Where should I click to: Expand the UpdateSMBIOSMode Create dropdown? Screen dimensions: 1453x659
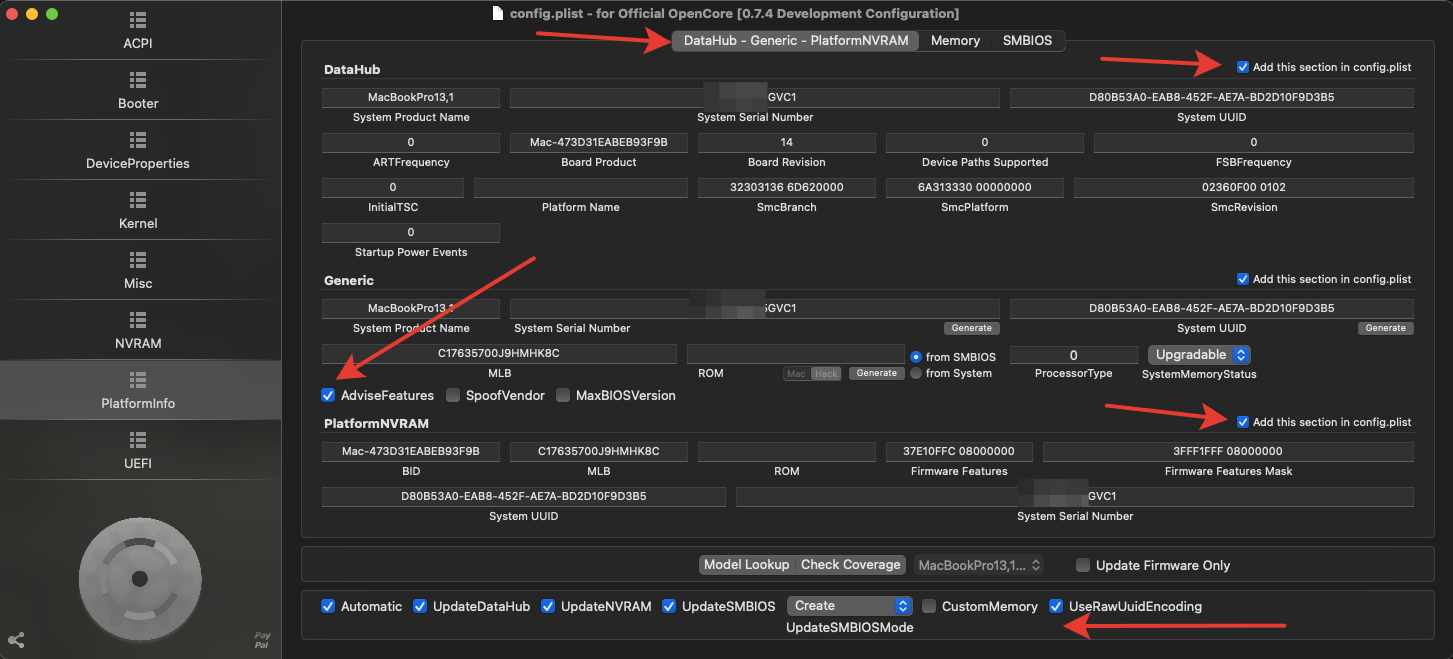click(849, 606)
